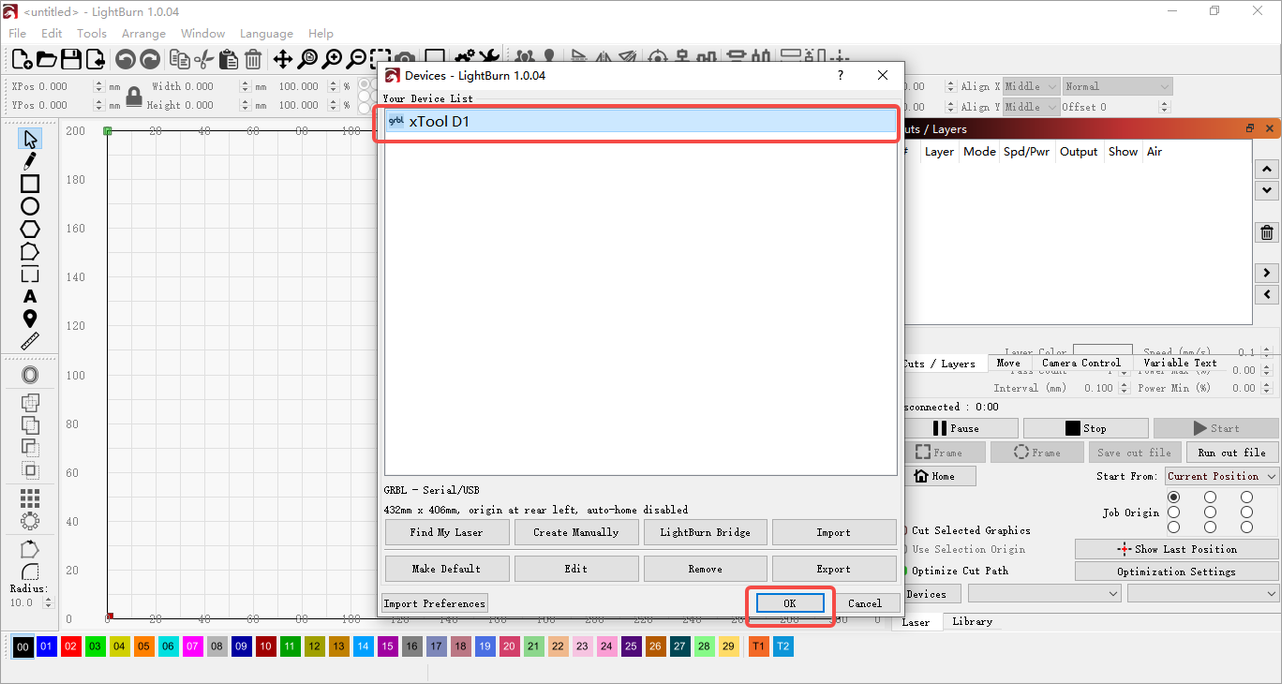
Task: Select the Rectangle drawing tool
Action: [x=30, y=184]
